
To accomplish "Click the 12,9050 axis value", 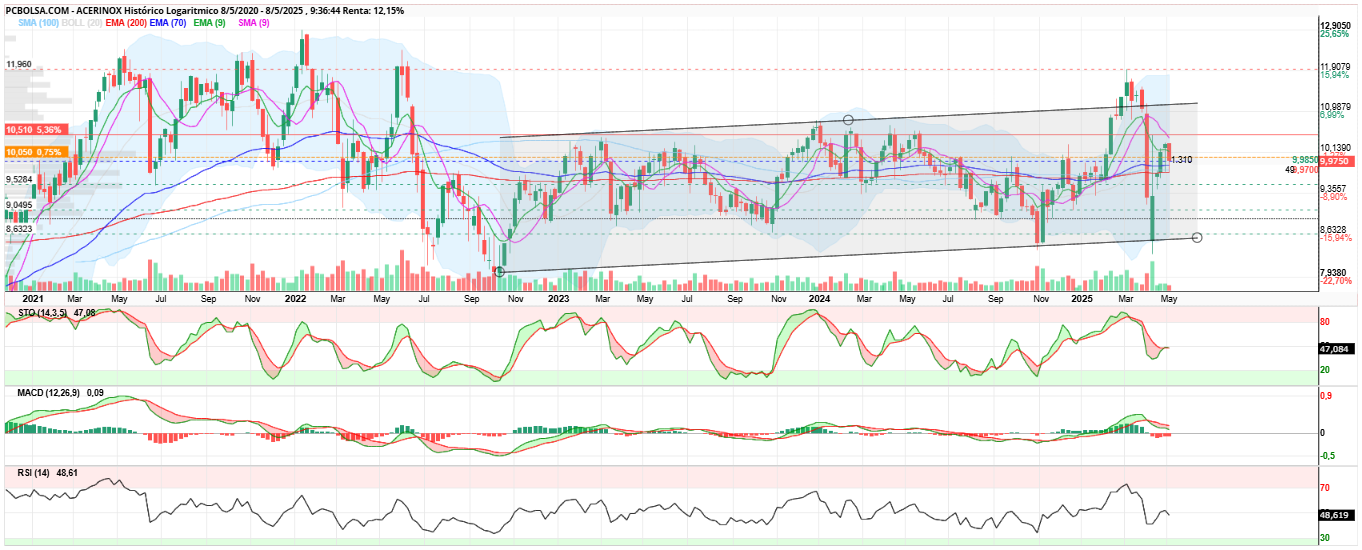I will tap(1337, 25).
